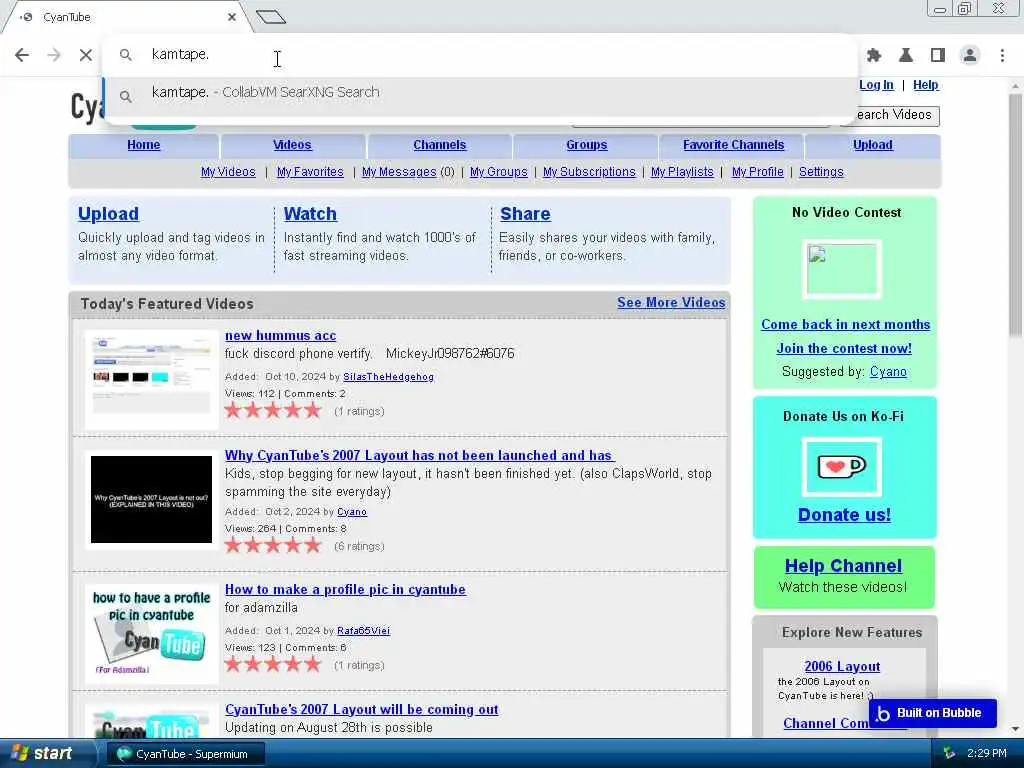This screenshot has height=768, width=1024.
Task: Open 'How to make a profile pic' video title
Action: [x=345, y=589]
